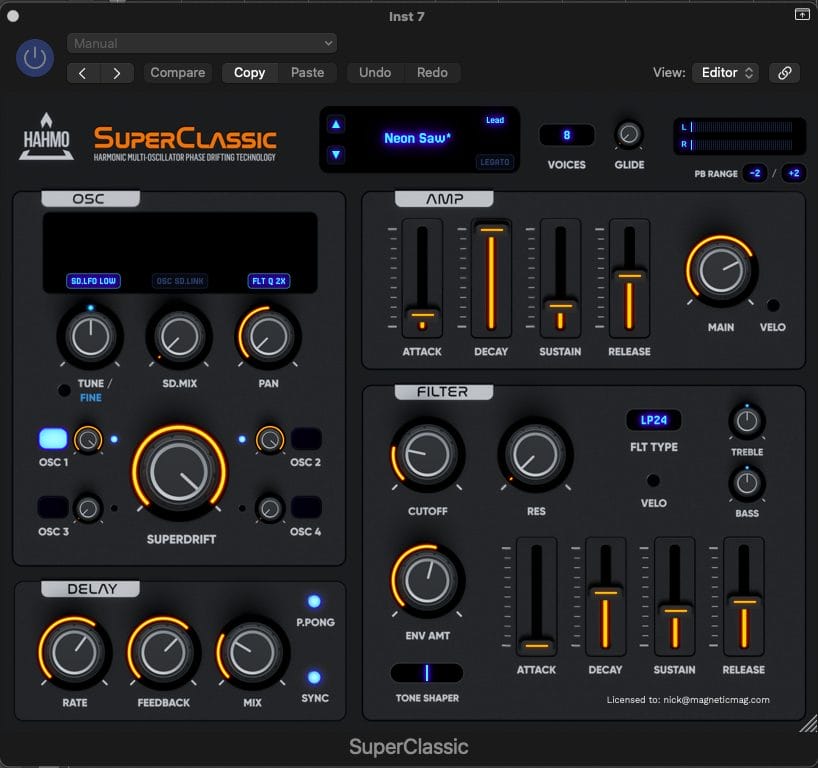Viewport: 818px width, 768px height.
Task: Click the Filter Attack slider
Action: pos(536,596)
